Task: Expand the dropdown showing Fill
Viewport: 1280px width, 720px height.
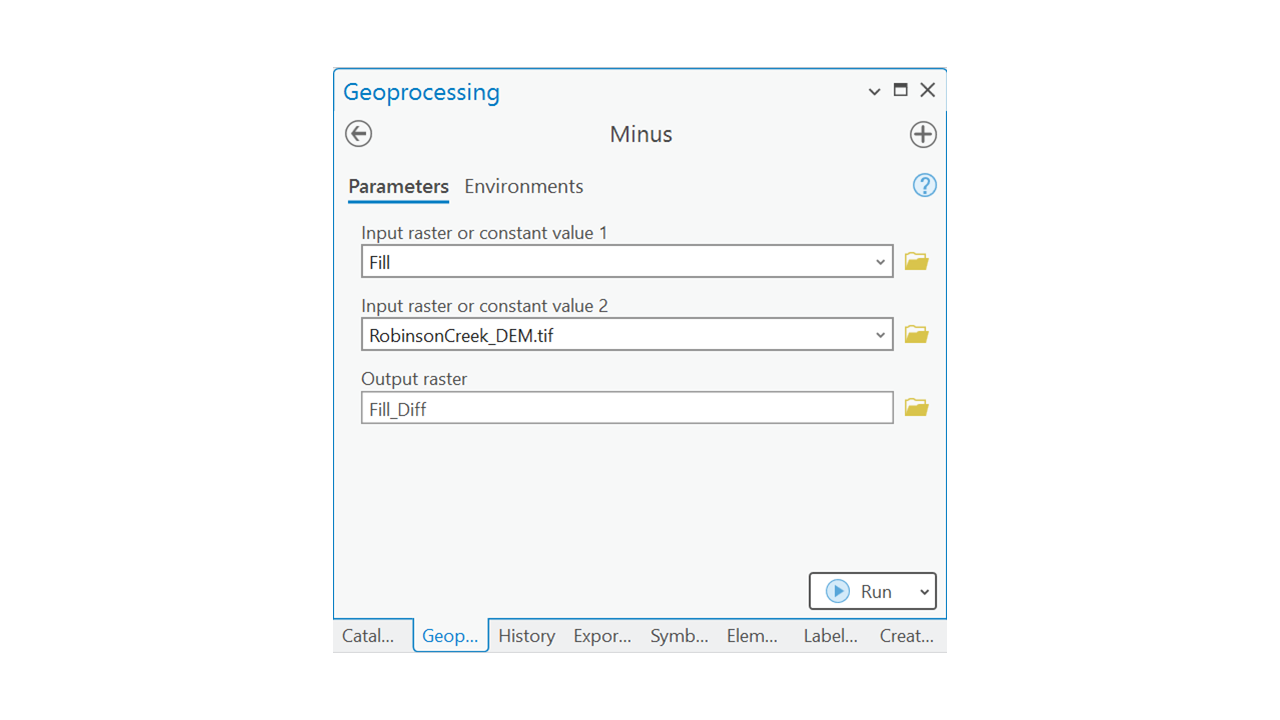Action: point(880,262)
